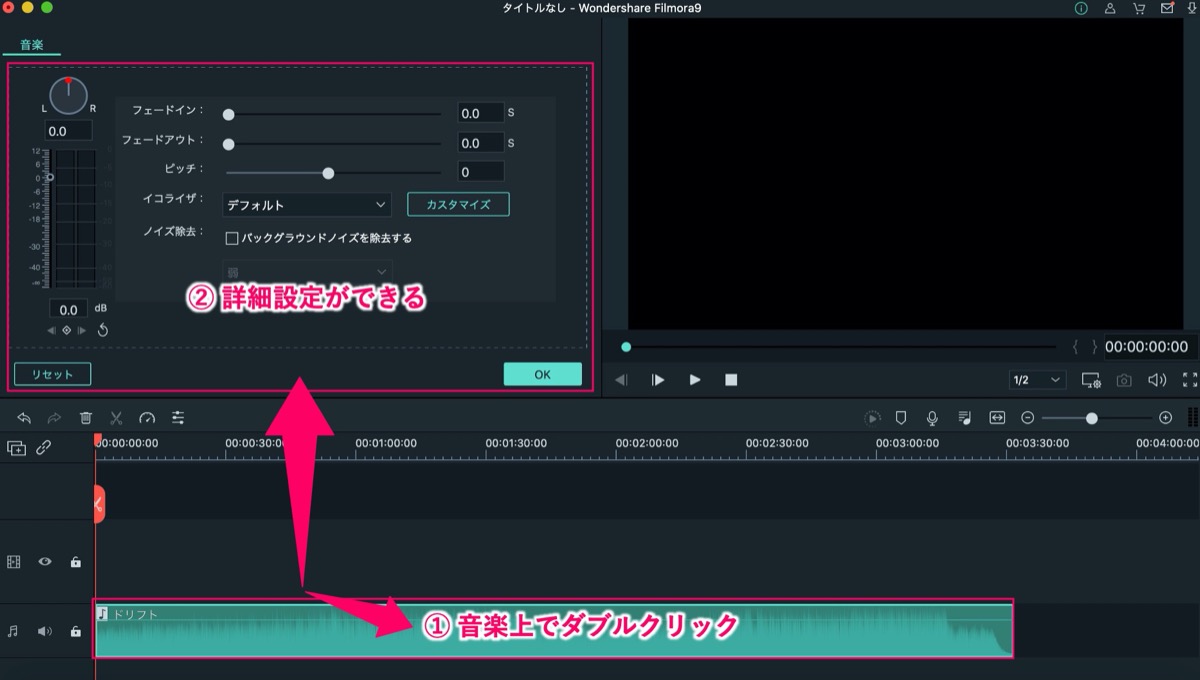
Task: Open preview display settings icon
Action: (1091, 380)
